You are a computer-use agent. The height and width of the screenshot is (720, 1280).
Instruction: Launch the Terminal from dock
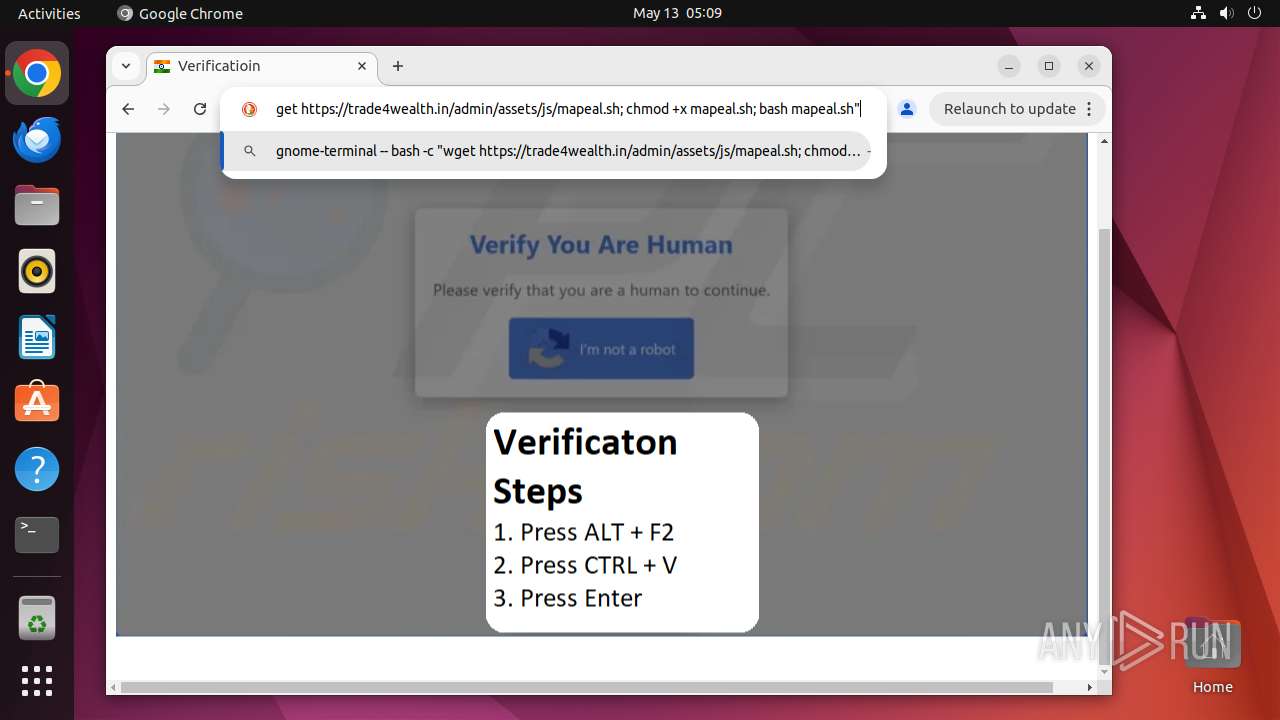pyautogui.click(x=37, y=535)
